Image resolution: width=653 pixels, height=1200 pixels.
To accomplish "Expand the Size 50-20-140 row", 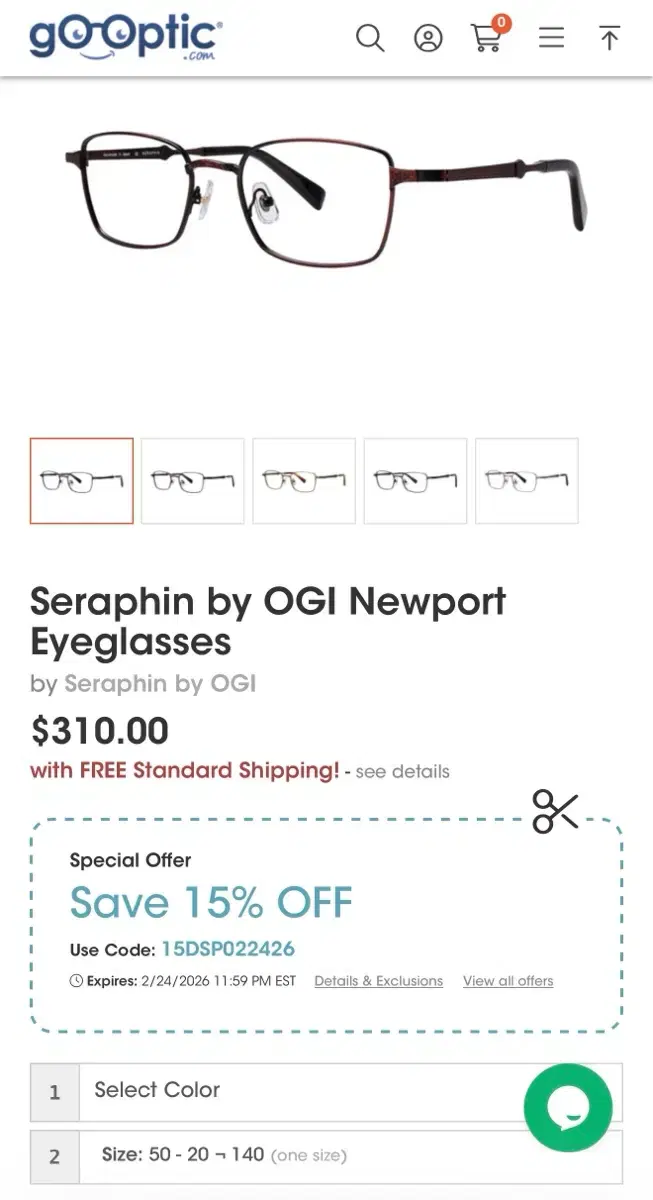I will 326,1156.
